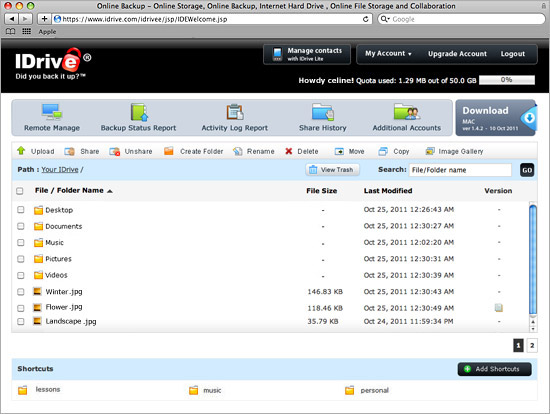Click the red Delete X icon
The image size is (550, 414).
289,151
